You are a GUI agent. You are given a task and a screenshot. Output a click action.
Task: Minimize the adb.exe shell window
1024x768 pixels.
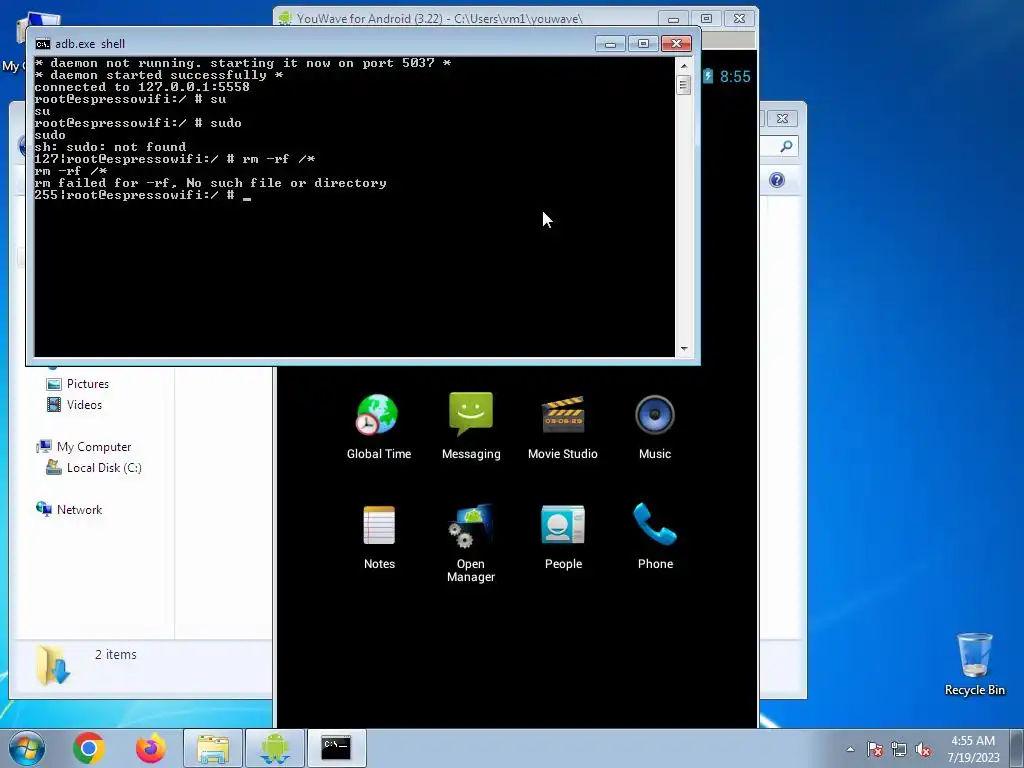pyautogui.click(x=610, y=44)
